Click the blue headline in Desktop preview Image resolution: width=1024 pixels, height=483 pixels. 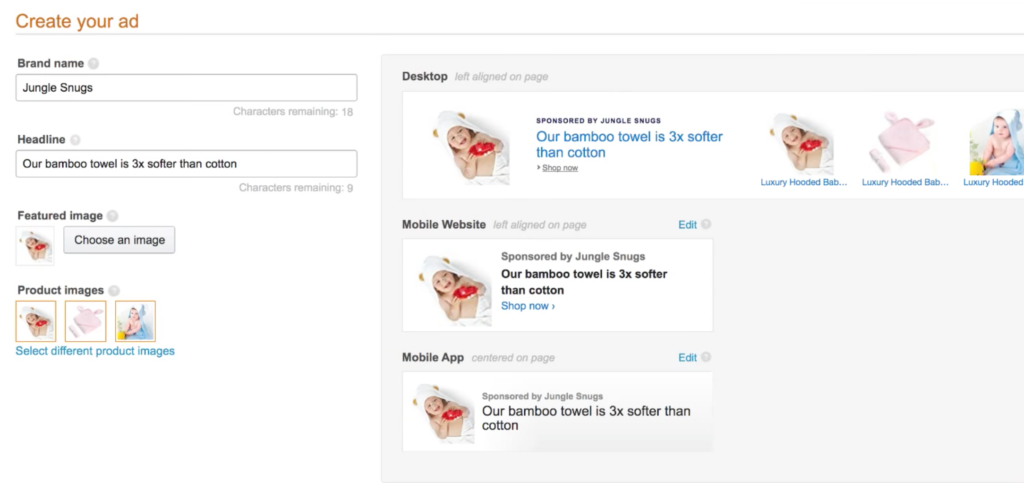[628, 144]
